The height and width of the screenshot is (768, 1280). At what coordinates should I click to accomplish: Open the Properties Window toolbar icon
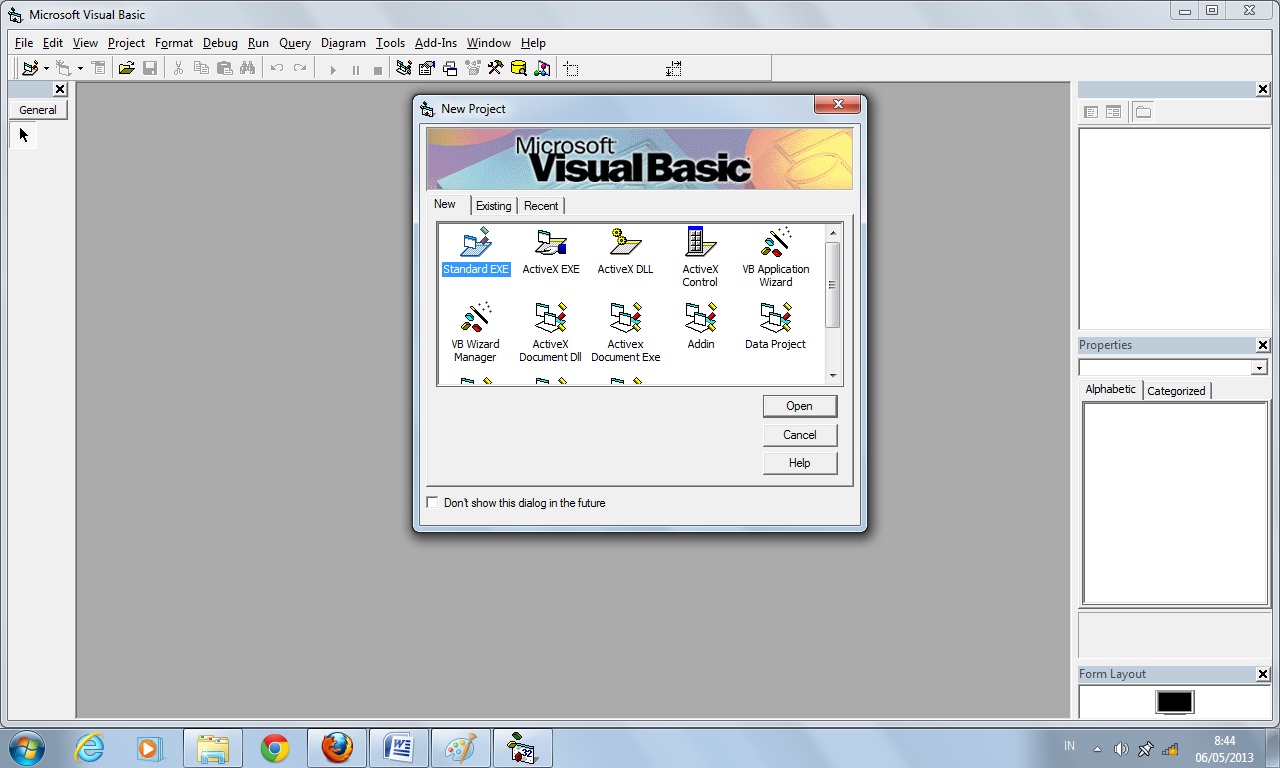(427, 68)
